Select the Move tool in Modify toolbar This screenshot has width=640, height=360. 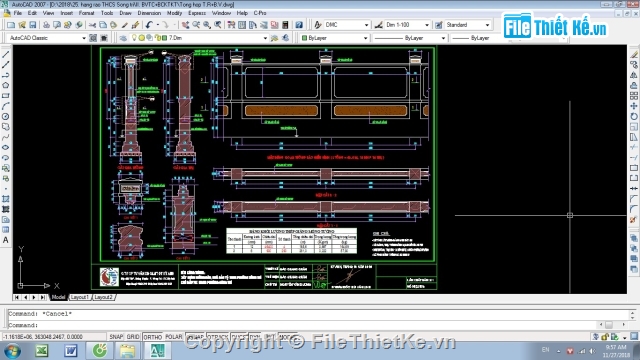click(x=633, y=106)
